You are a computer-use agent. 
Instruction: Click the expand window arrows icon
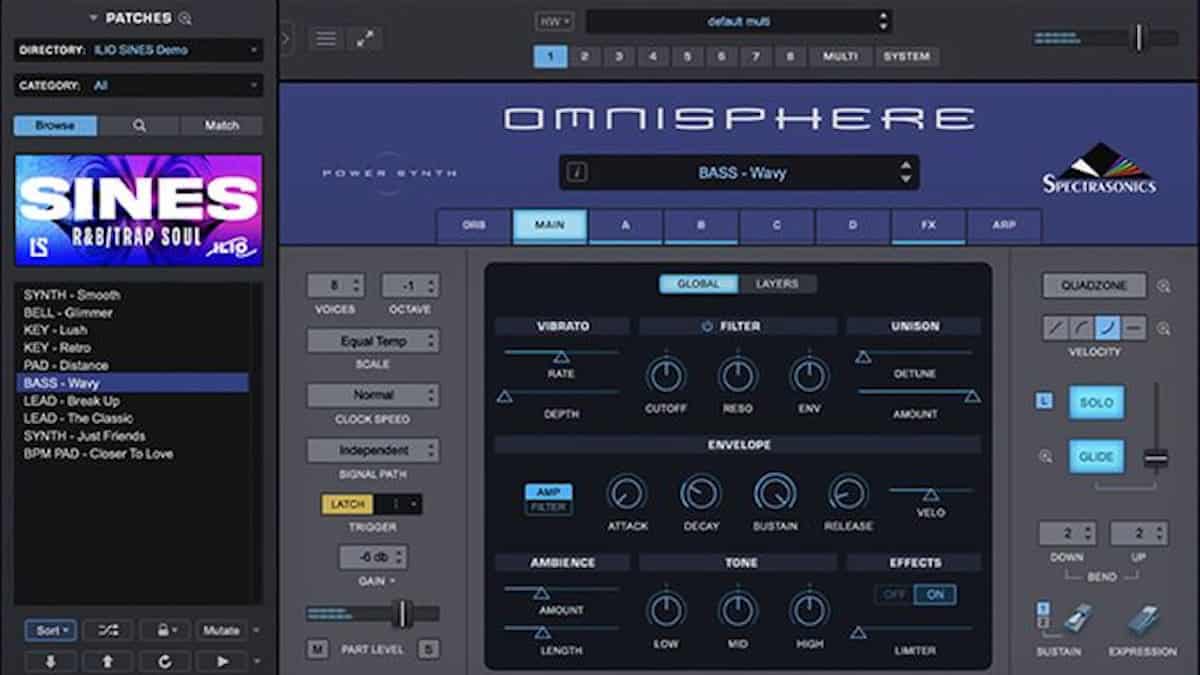click(366, 38)
